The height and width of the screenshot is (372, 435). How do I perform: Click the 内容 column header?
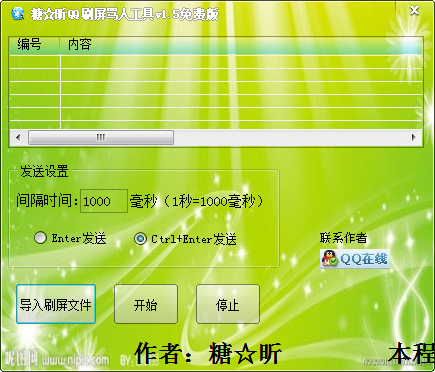tap(241, 45)
